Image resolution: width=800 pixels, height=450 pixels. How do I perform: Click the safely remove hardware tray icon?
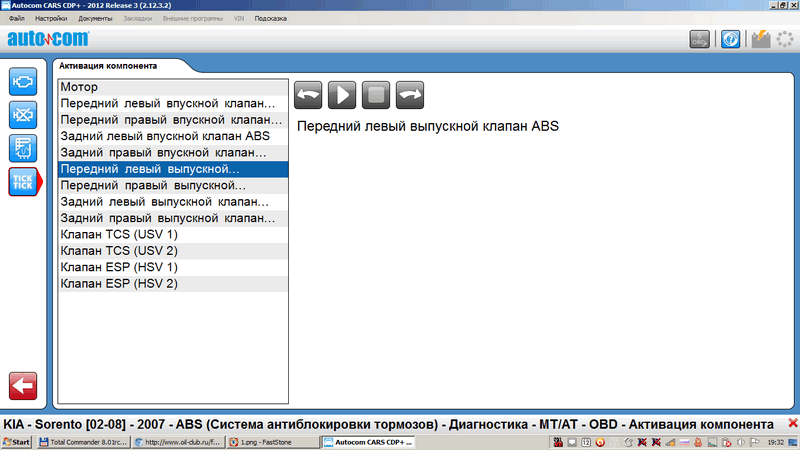click(726, 442)
